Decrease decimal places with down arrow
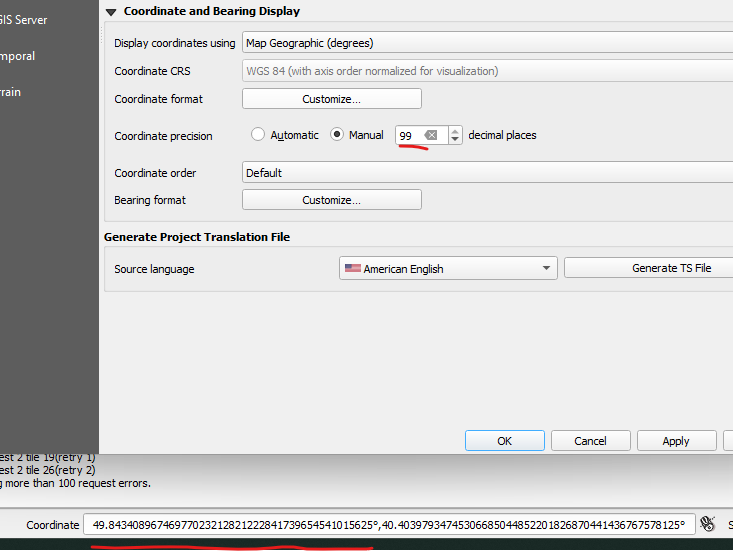The height and width of the screenshot is (552, 733). point(455,140)
